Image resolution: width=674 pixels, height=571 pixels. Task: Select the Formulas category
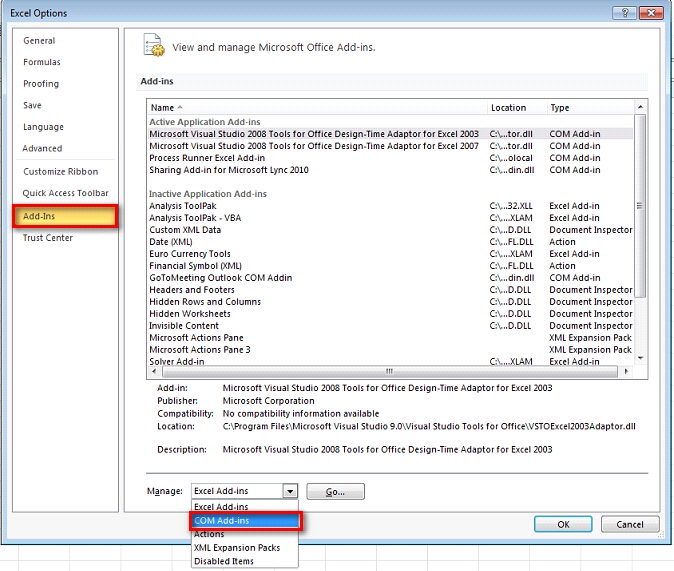pos(42,62)
